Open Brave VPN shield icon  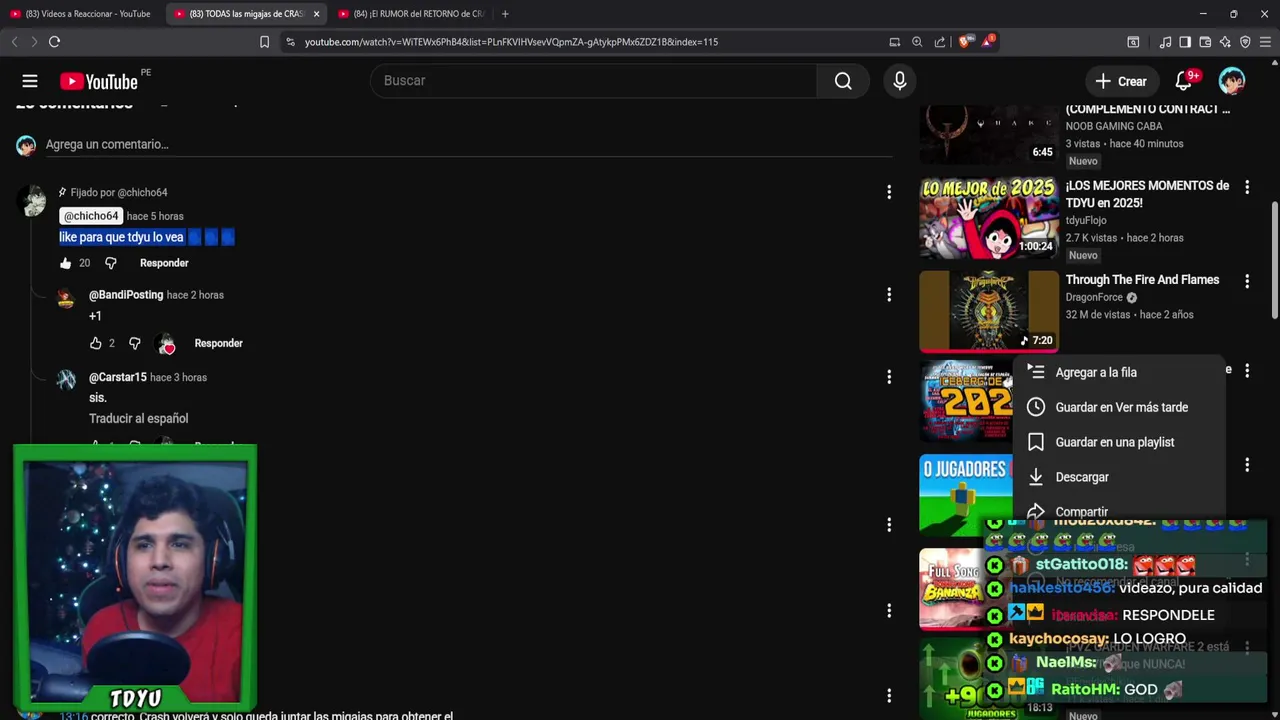pos(1245,42)
